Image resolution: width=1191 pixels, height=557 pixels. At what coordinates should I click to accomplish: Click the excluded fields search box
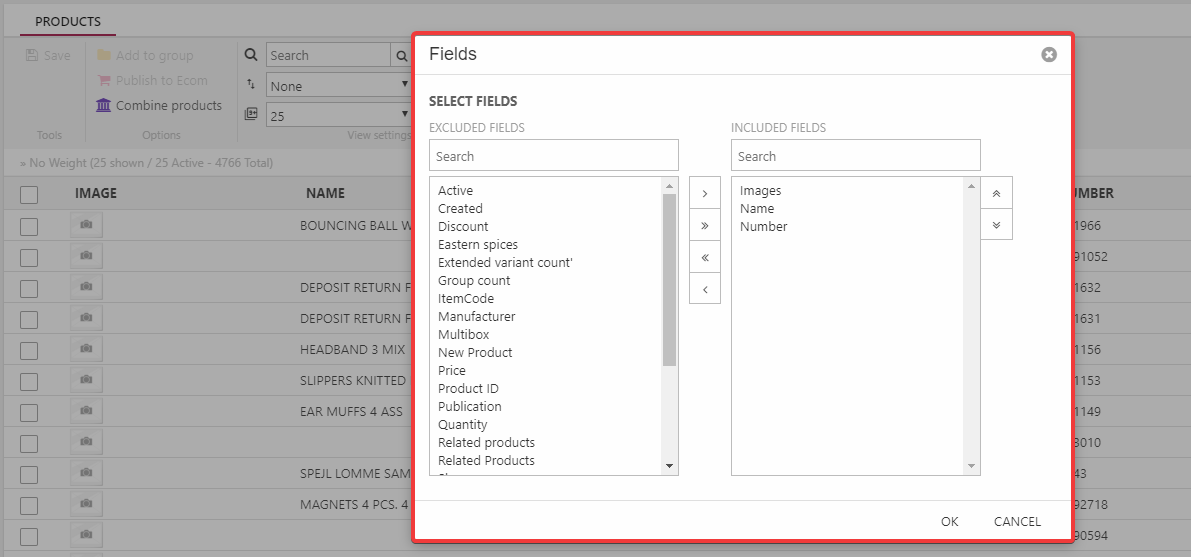click(x=553, y=156)
